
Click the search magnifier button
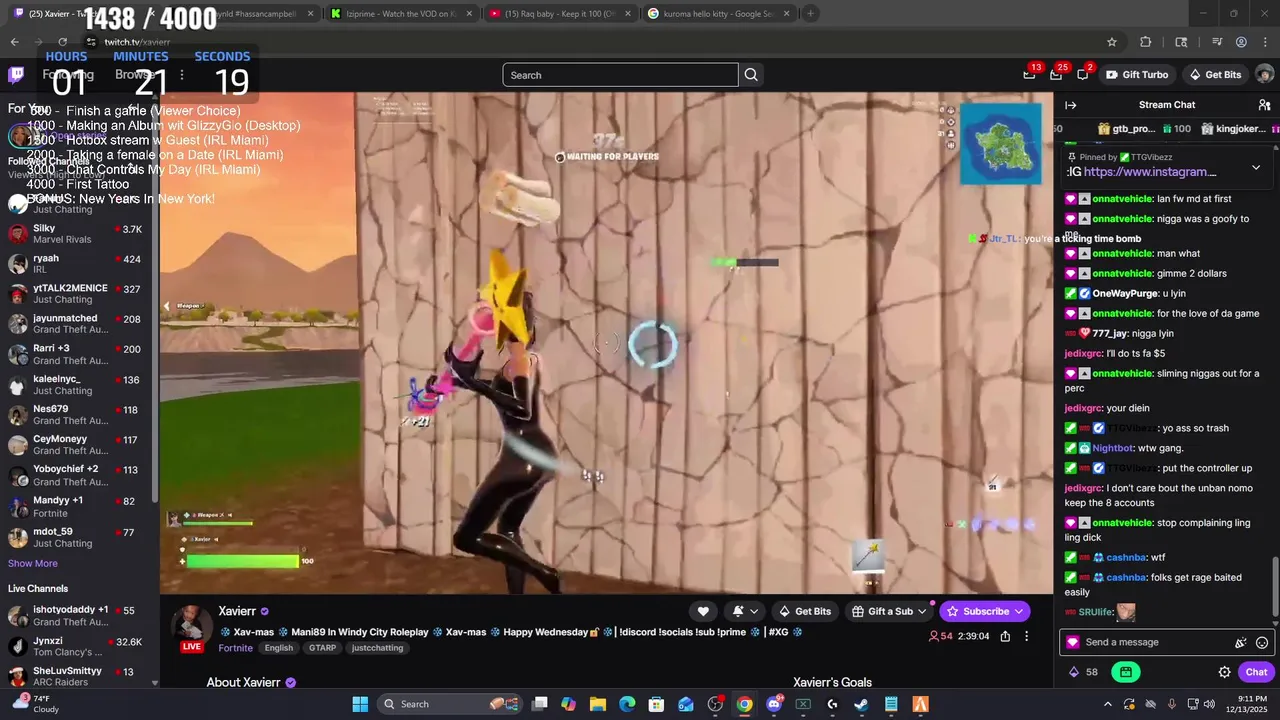tap(751, 75)
